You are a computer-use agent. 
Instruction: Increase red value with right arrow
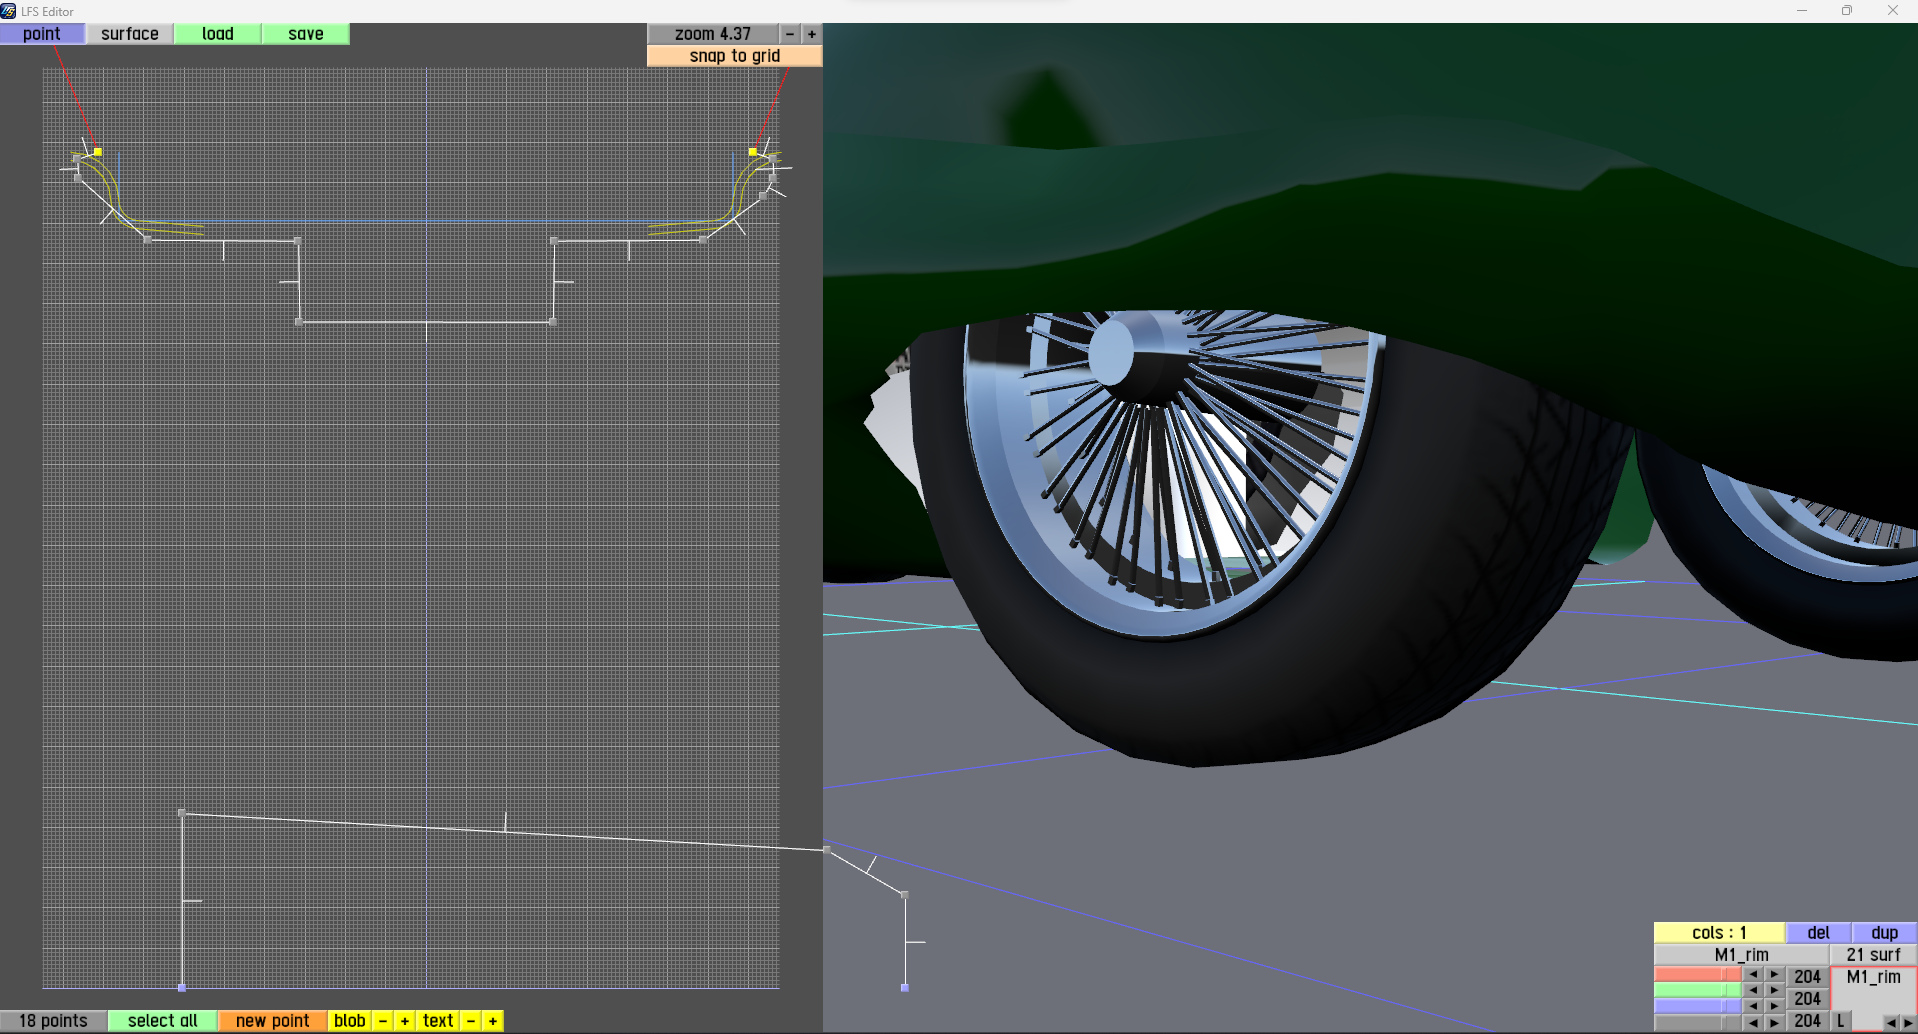1774,975
